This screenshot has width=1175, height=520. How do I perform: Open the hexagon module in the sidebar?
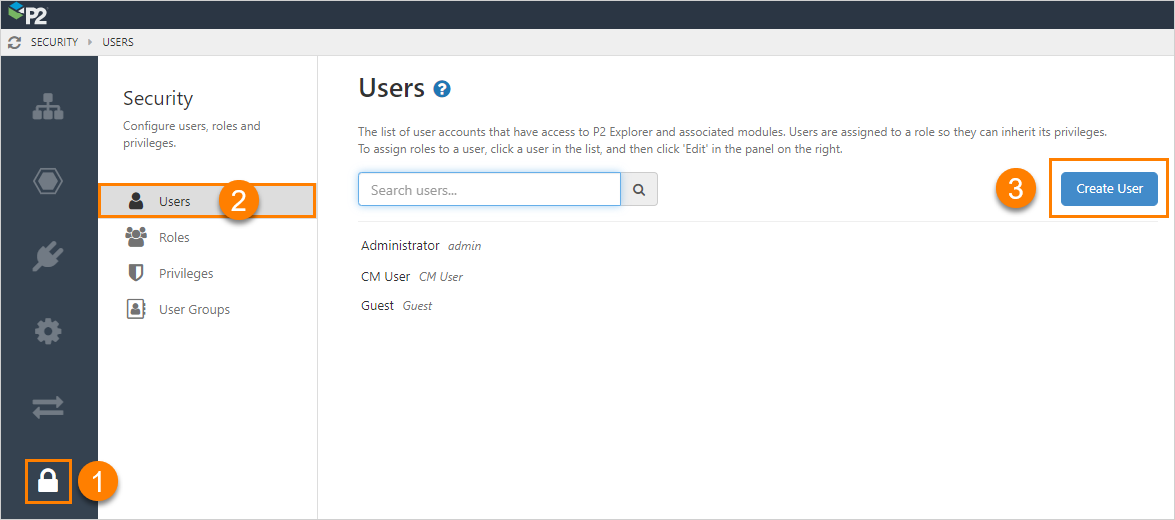click(x=48, y=182)
